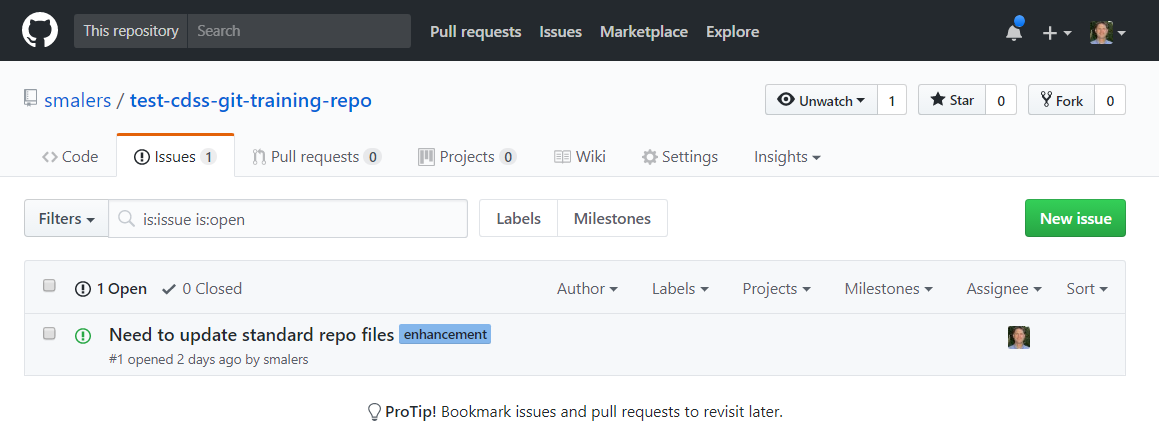Expand the Filters dropdown
1159x444 pixels.
coord(67,219)
